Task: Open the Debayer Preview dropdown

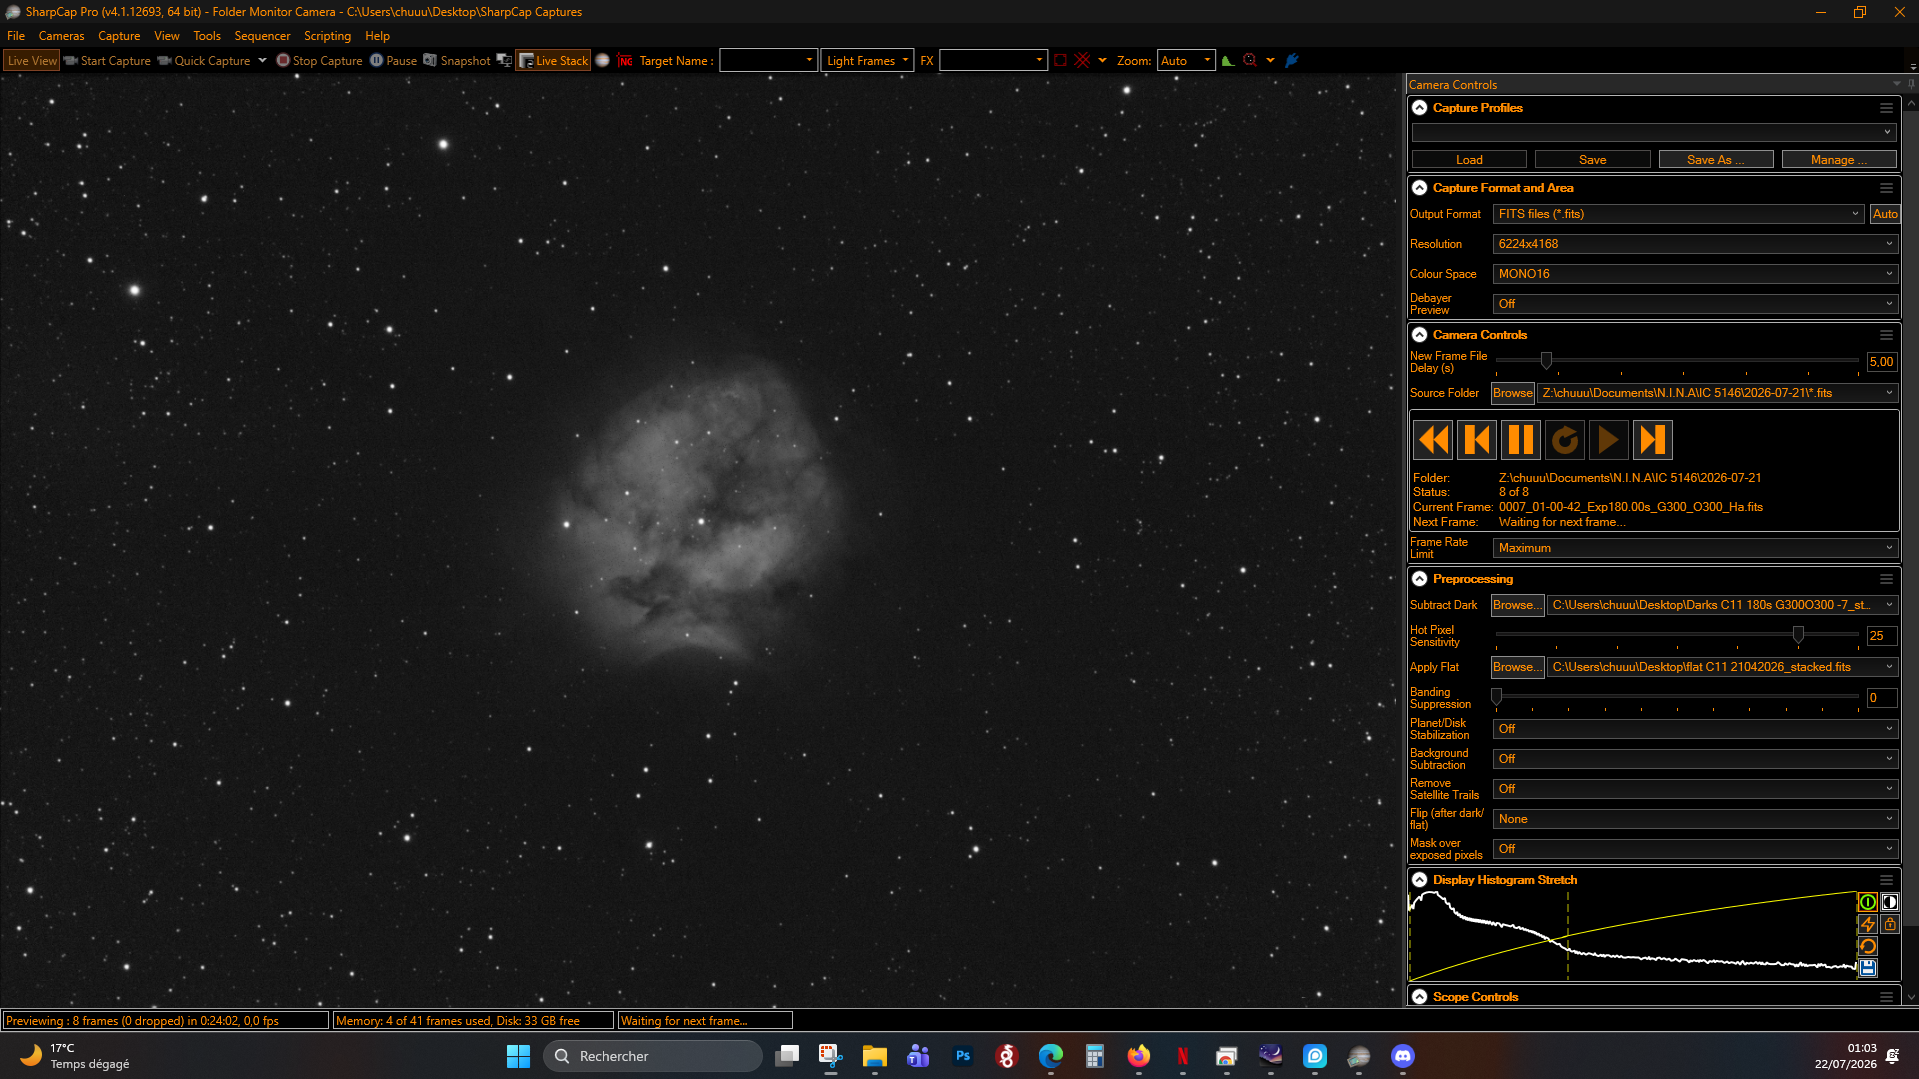Action: point(1694,304)
